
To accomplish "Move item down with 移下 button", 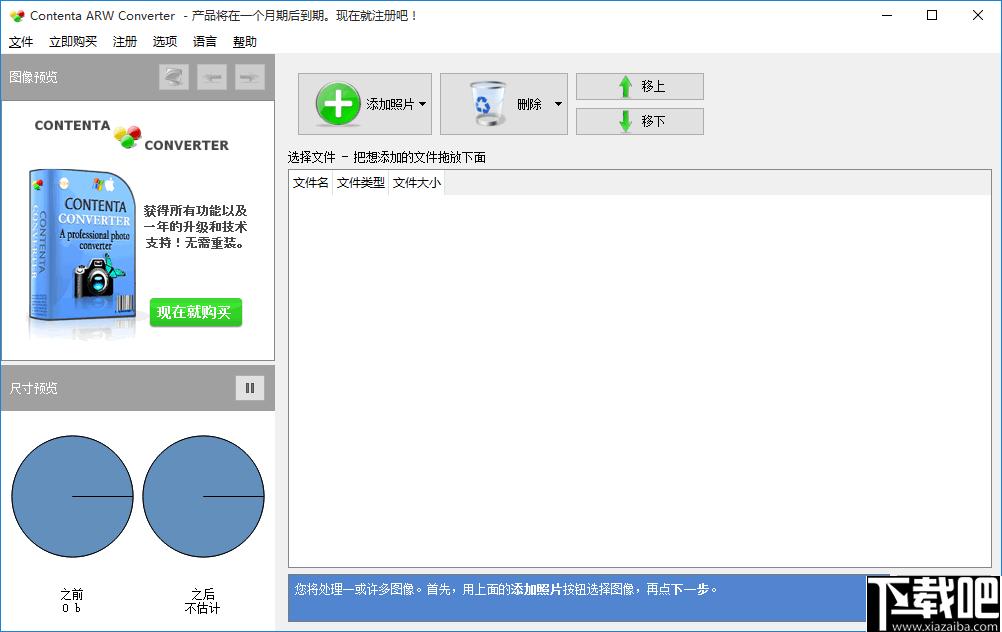I will [x=640, y=121].
